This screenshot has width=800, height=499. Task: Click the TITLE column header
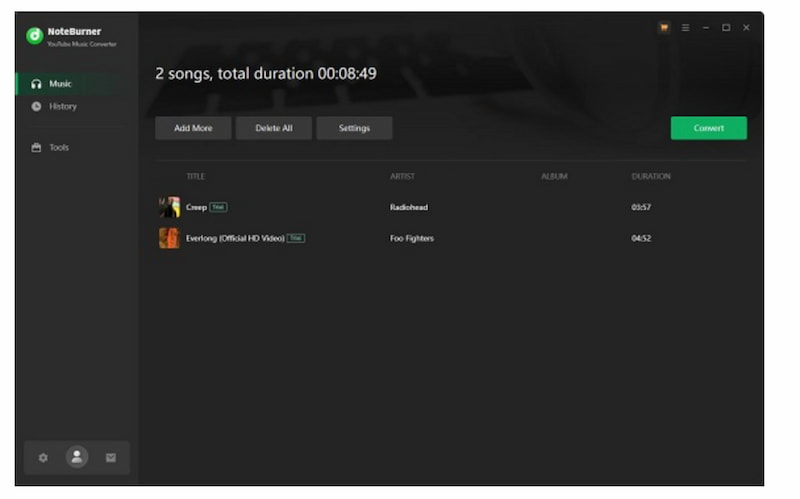(x=196, y=177)
